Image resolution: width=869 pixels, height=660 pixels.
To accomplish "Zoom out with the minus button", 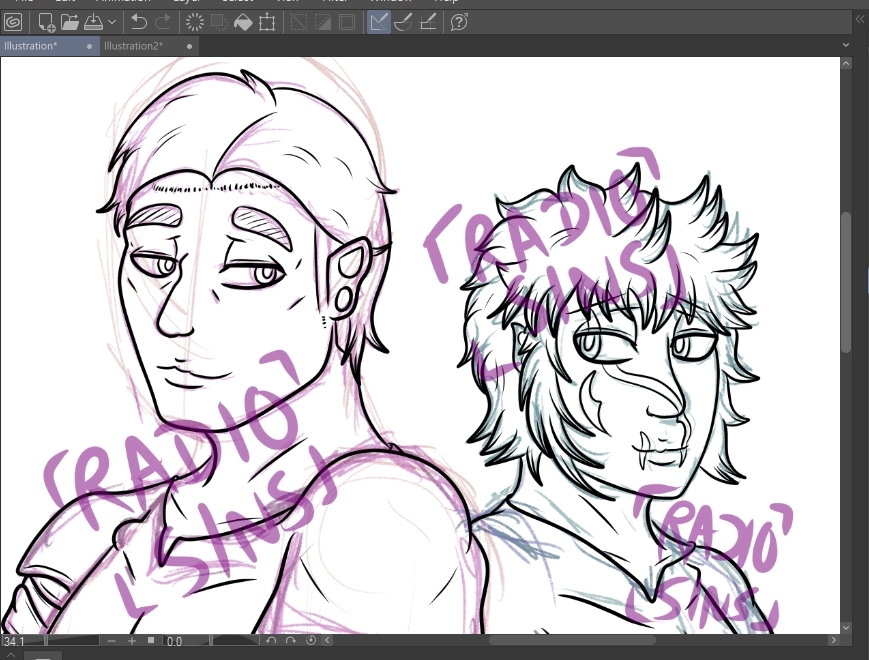I will [111, 640].
